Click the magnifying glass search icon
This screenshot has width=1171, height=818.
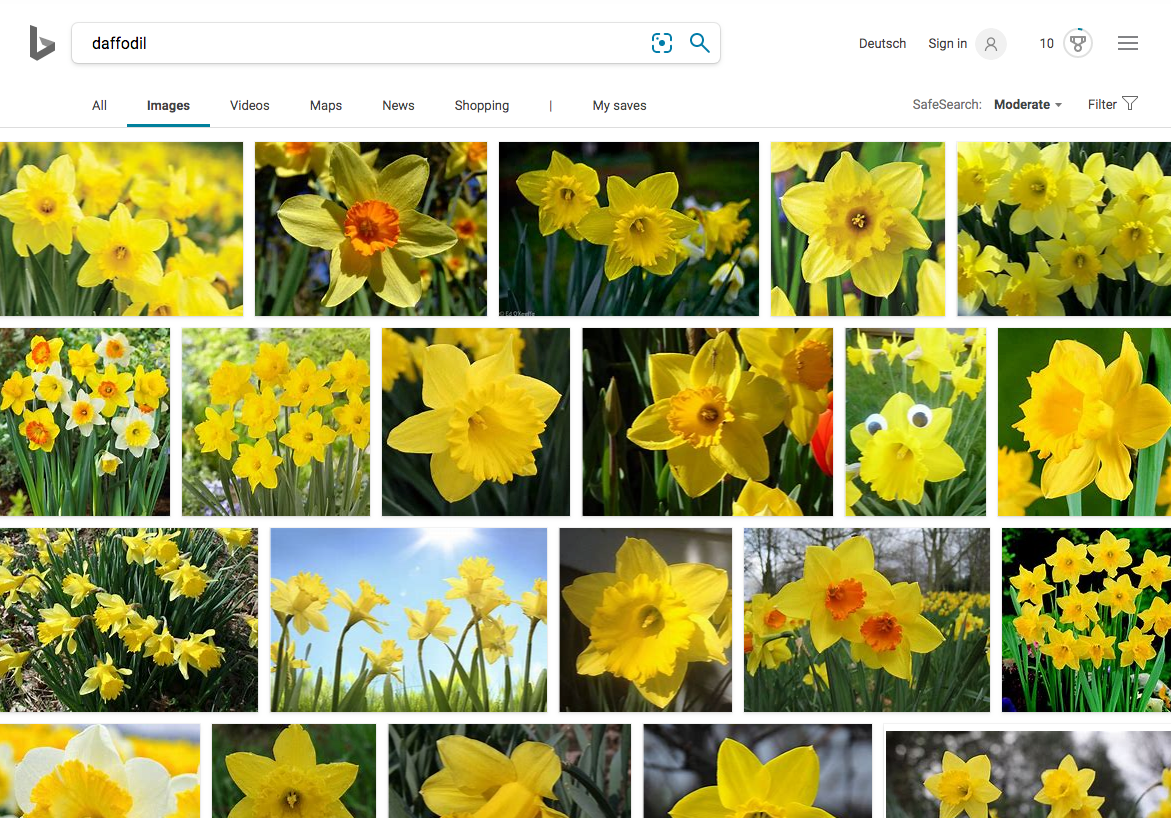[700, 43]
